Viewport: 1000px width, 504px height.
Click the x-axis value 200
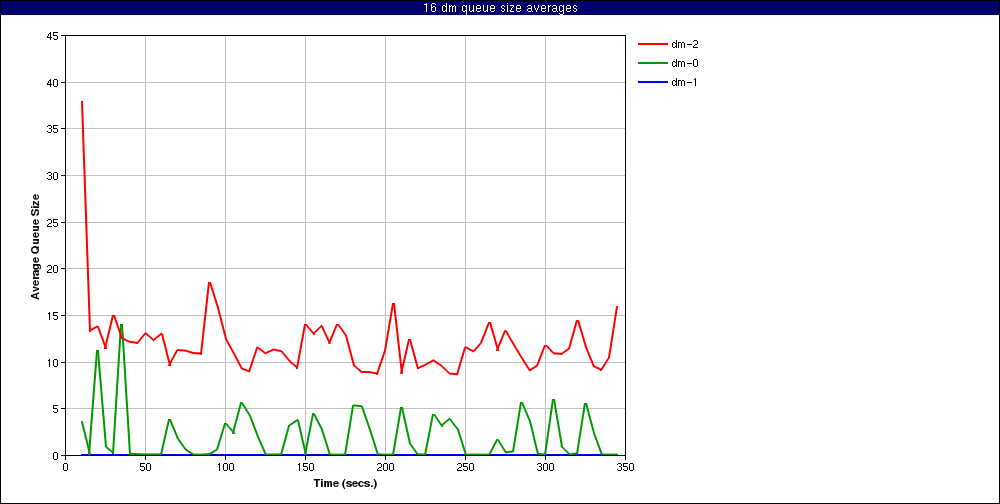point(385,467)
